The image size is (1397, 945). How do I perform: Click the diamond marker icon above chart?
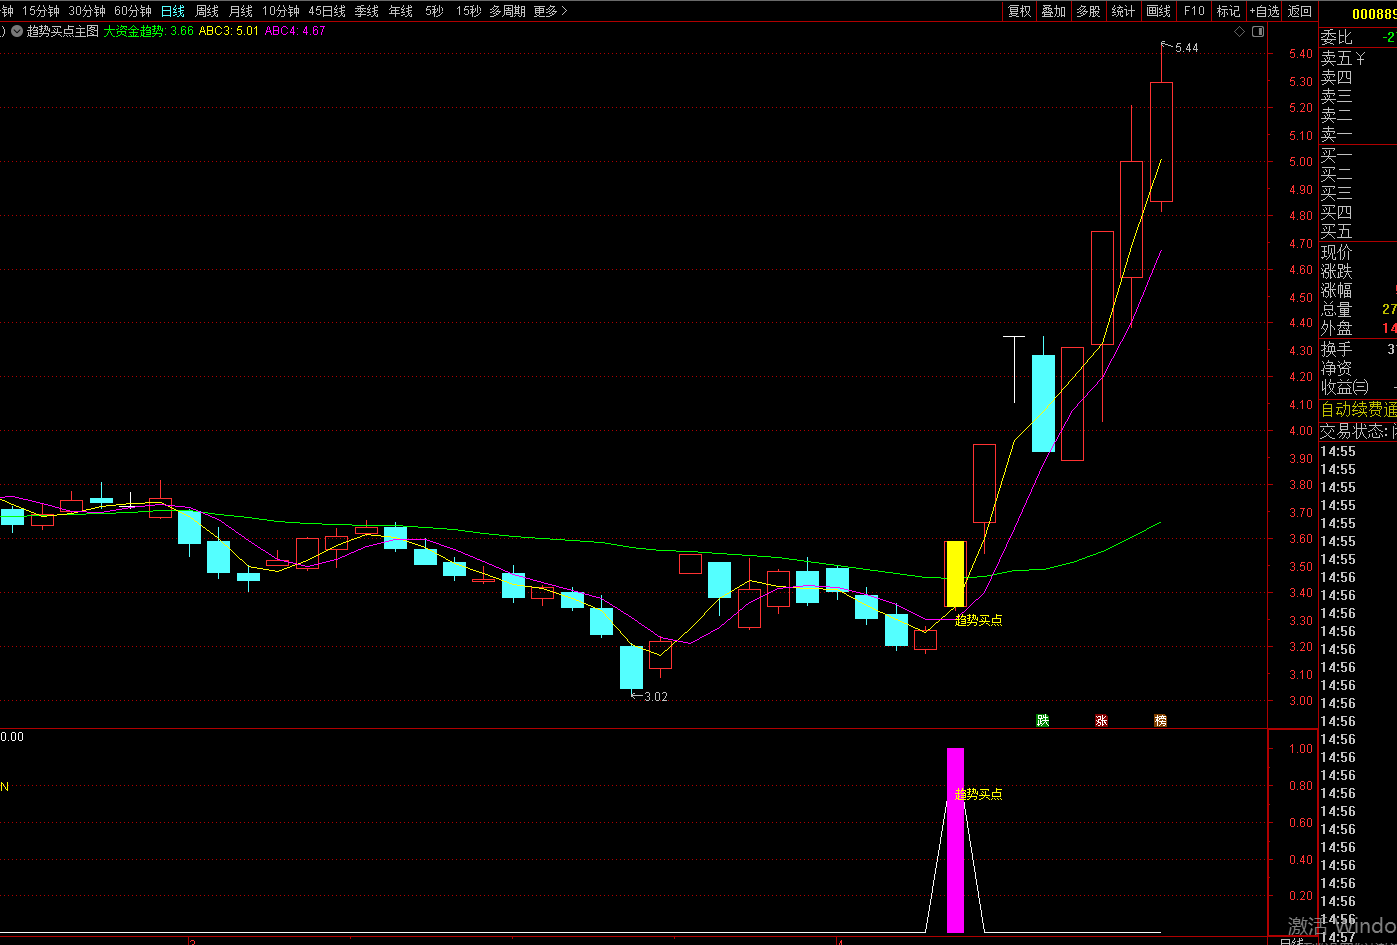point(1240,31)
